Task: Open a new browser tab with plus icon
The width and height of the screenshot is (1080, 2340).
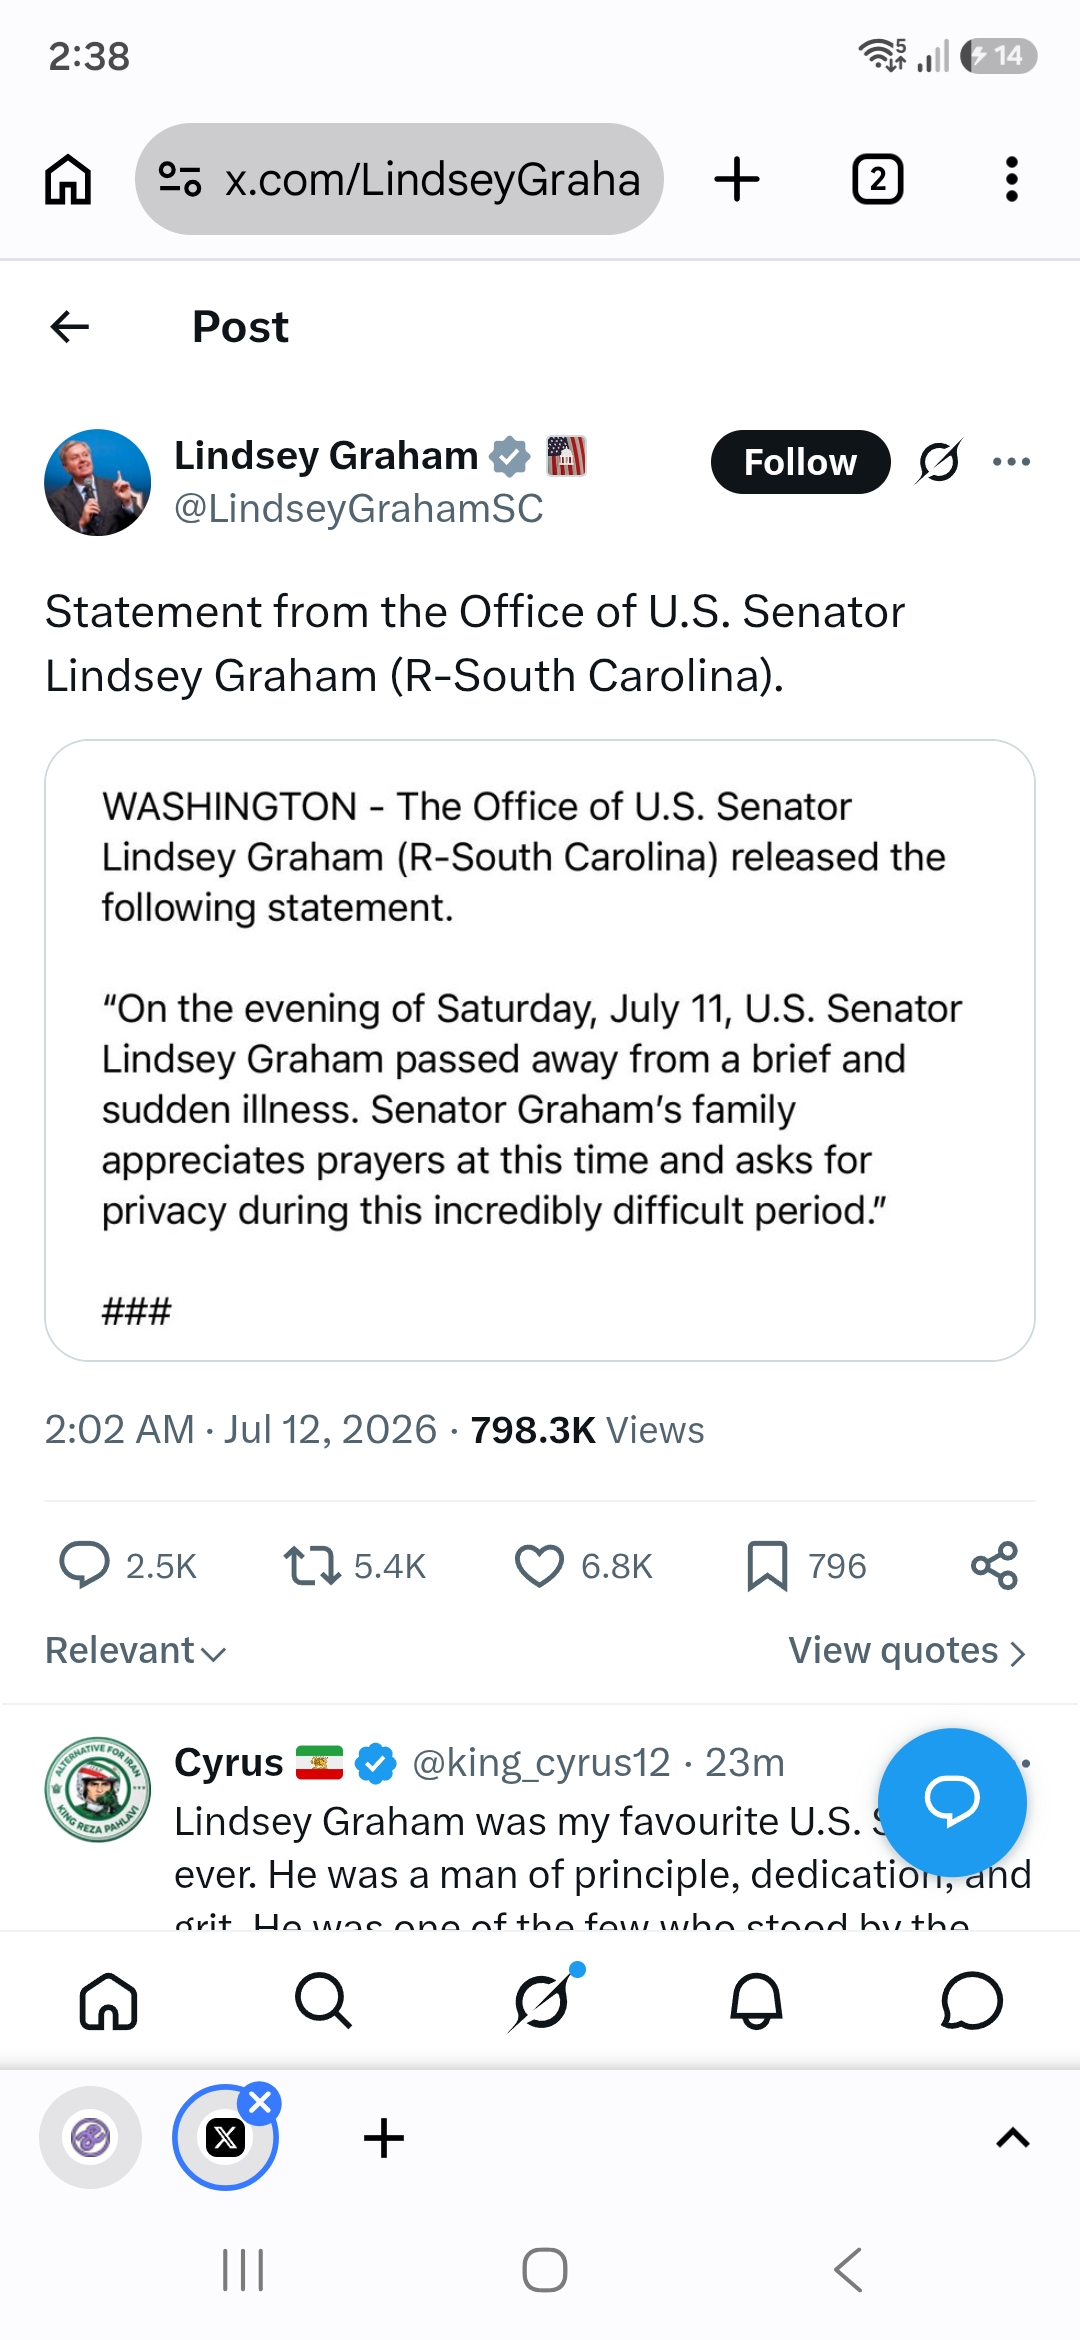Action: click(x=737, y=180)
